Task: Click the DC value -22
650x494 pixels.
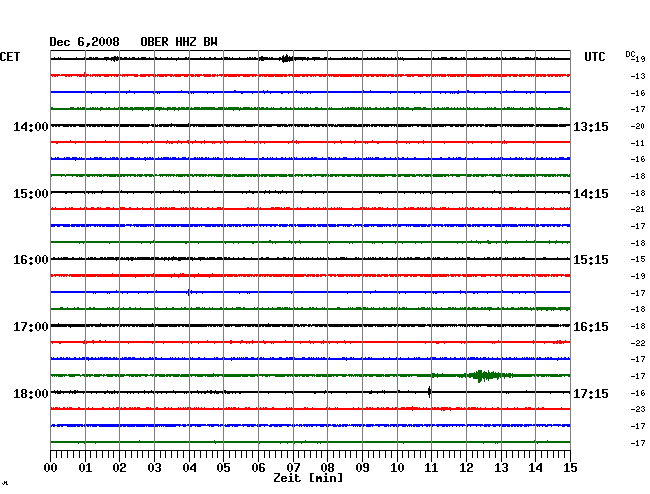Action: tap(638, 343)
